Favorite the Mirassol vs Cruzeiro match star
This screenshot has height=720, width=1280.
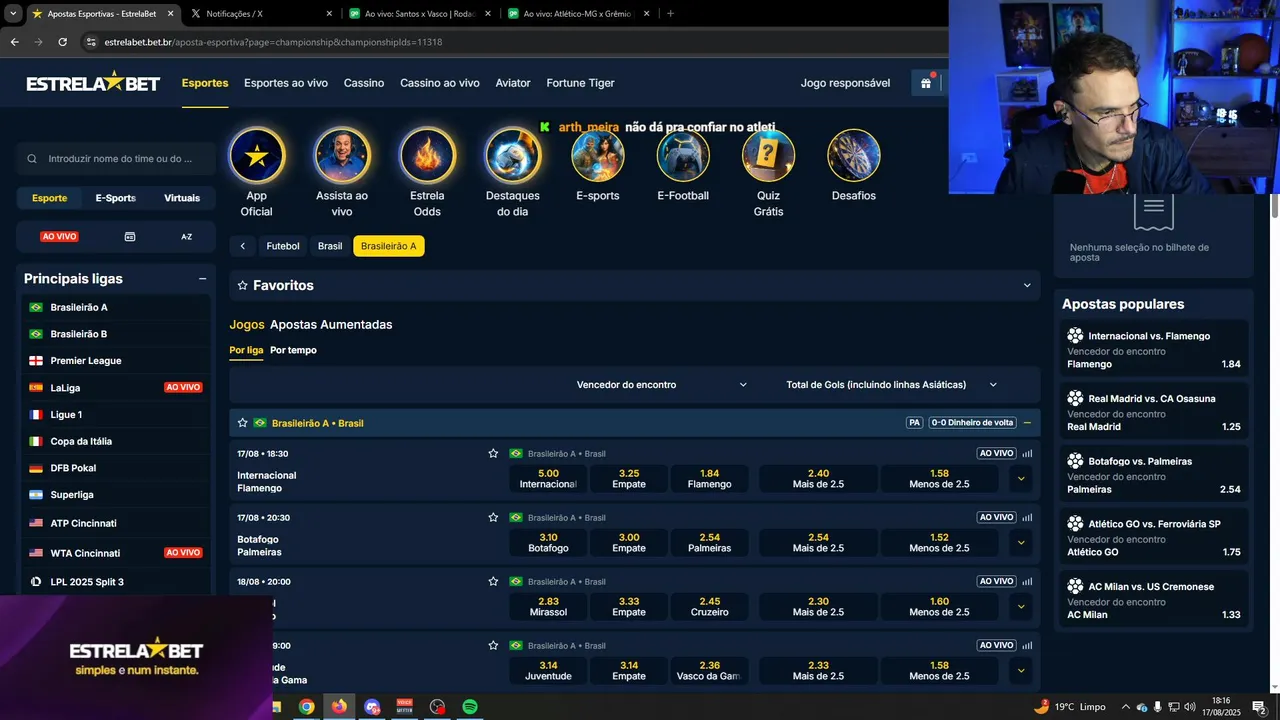(493, 581)
